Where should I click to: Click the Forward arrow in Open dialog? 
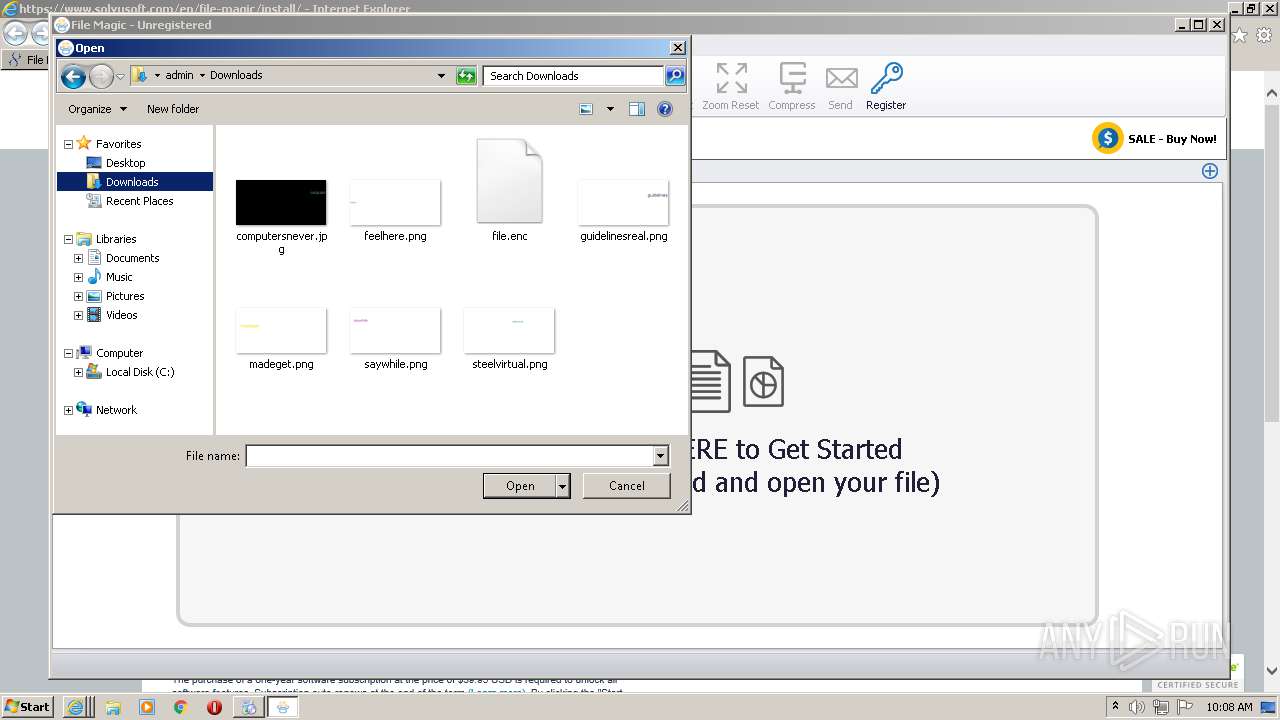(x=101, y=76)
